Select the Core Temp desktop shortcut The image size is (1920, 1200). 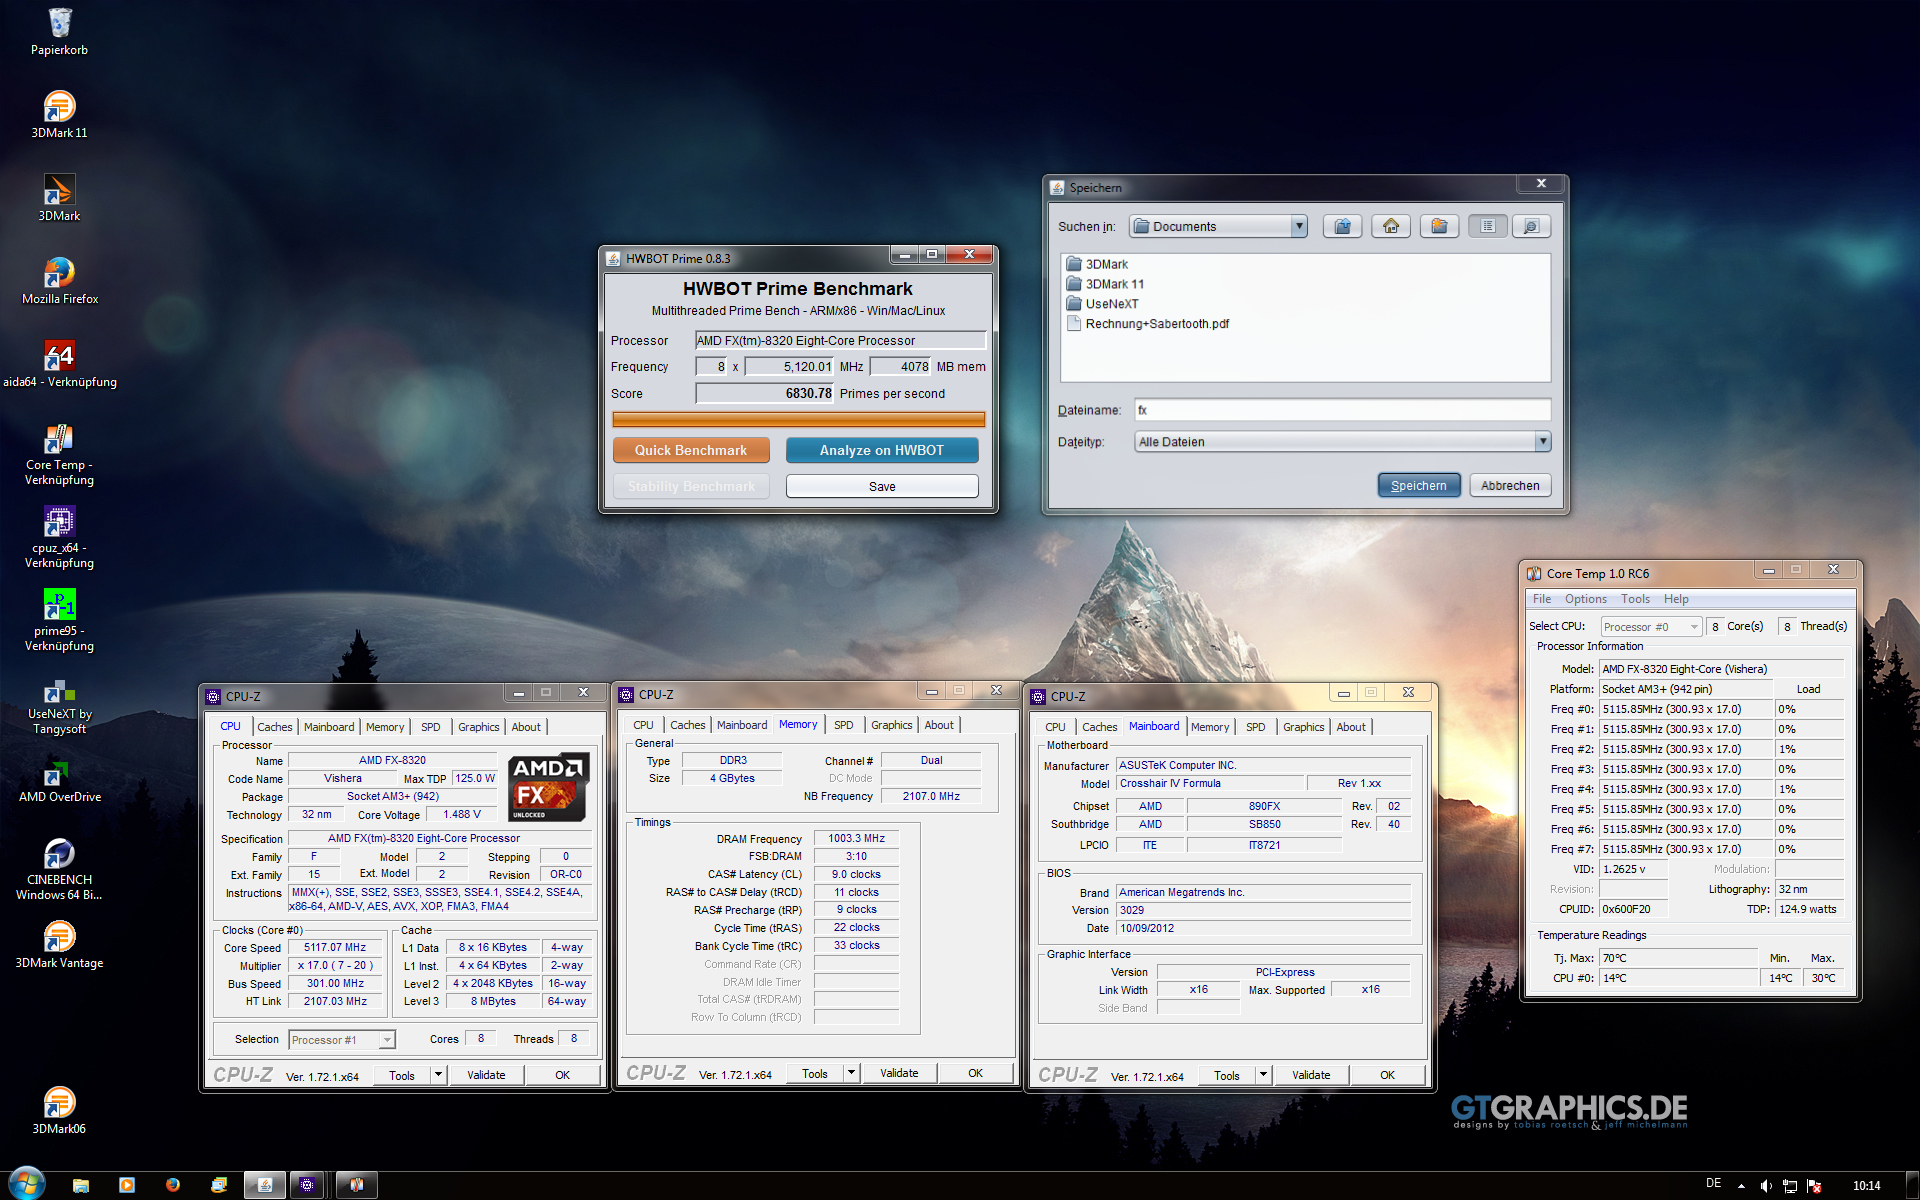(x=59, y=455)
